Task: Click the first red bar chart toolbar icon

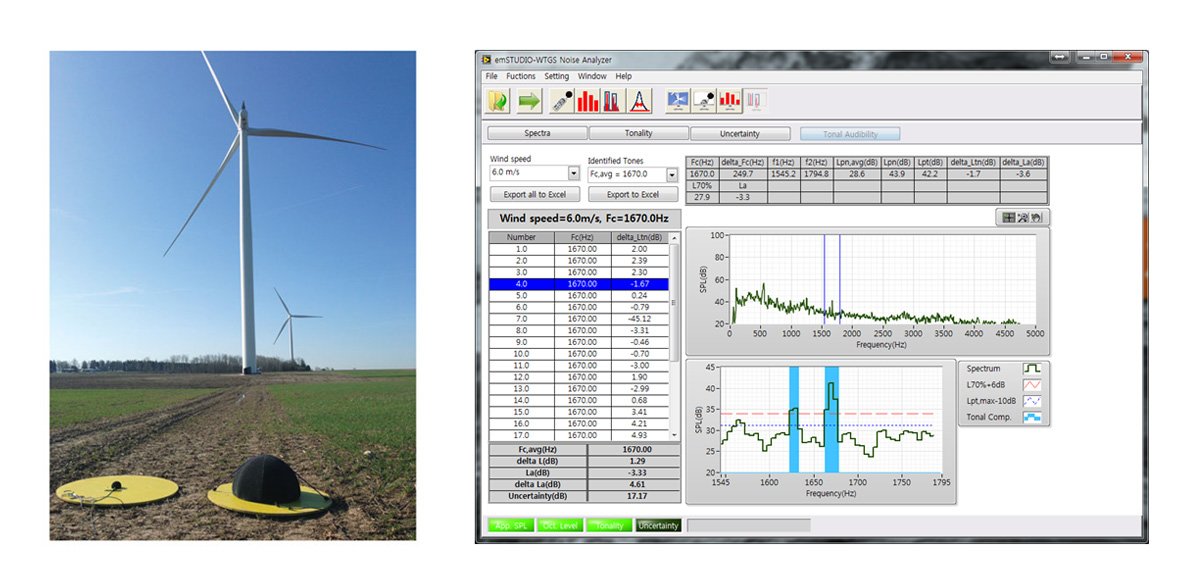Action: [x=588, y=100]
